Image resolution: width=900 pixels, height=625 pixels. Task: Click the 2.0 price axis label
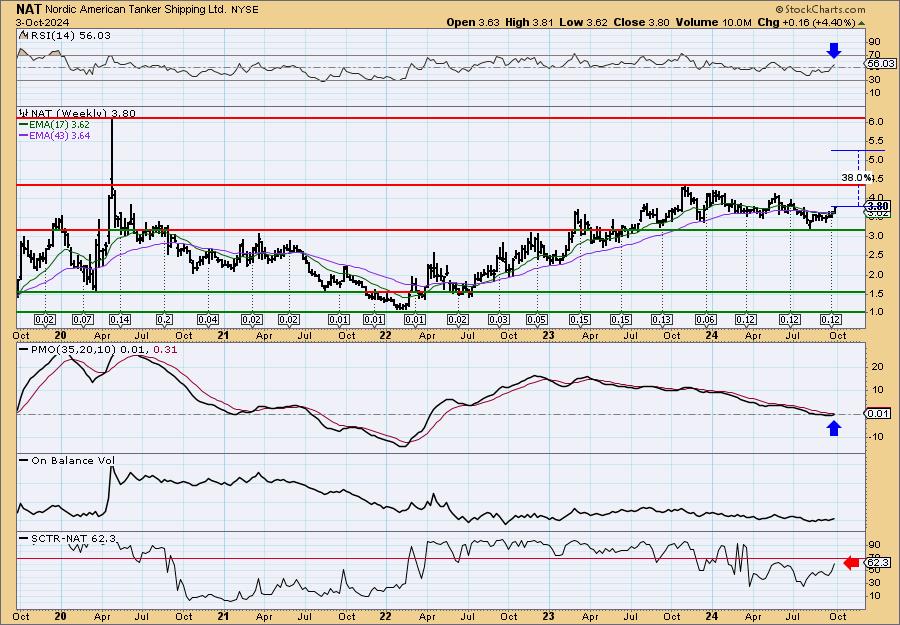[x=875, y=274]
